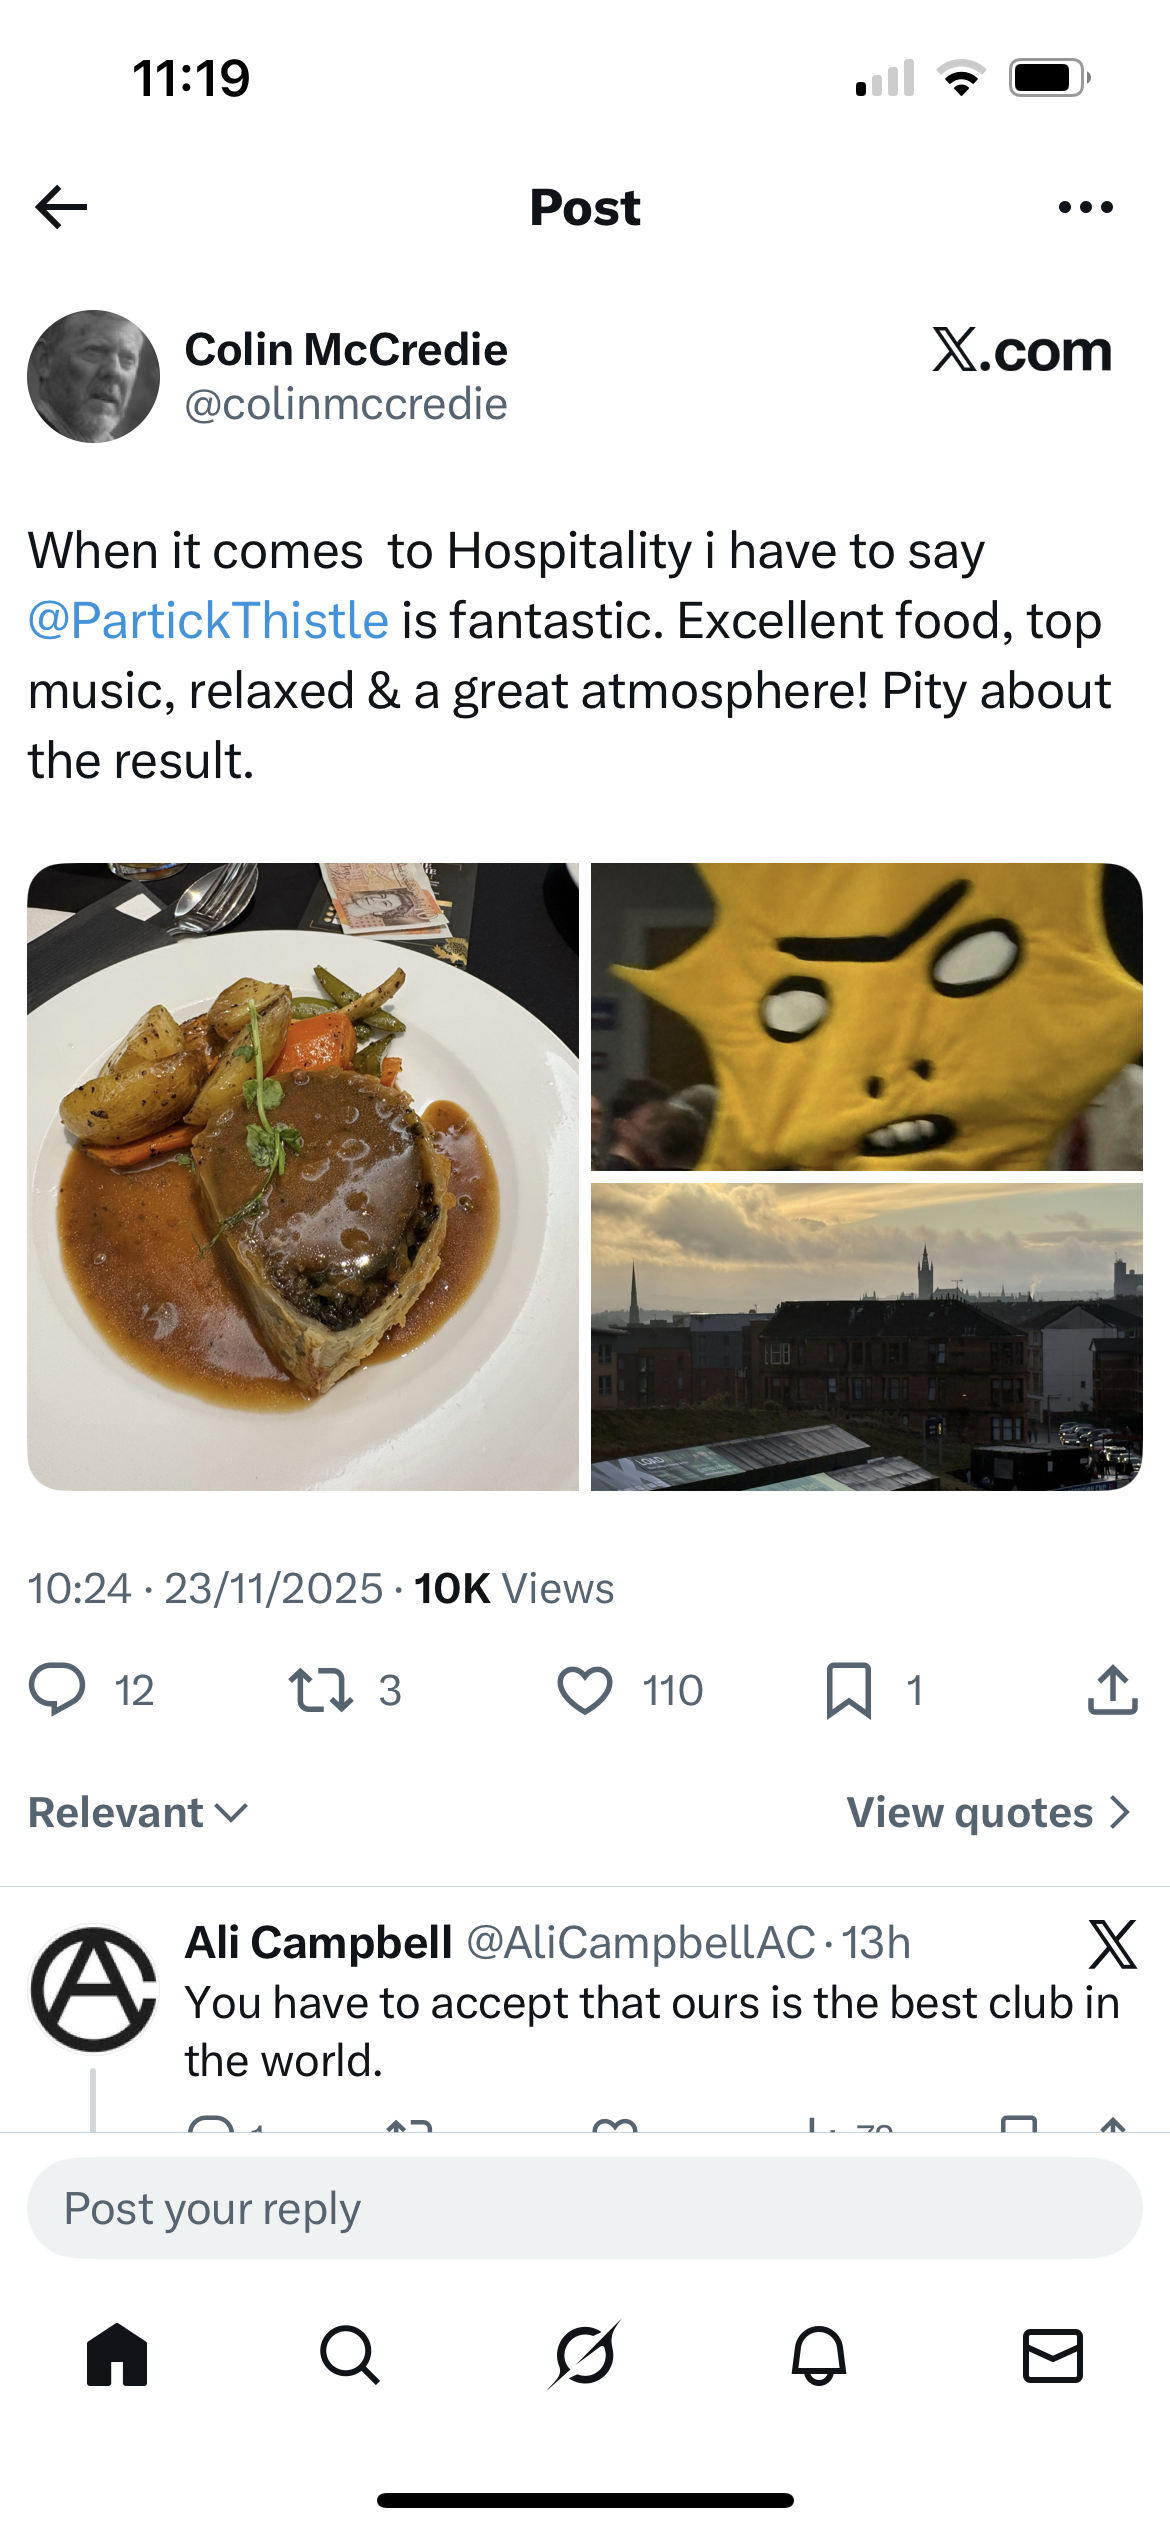Viewport: 1170px width, 2532px height.
Task: Go to the Home tab
Action: (117, 2355)
